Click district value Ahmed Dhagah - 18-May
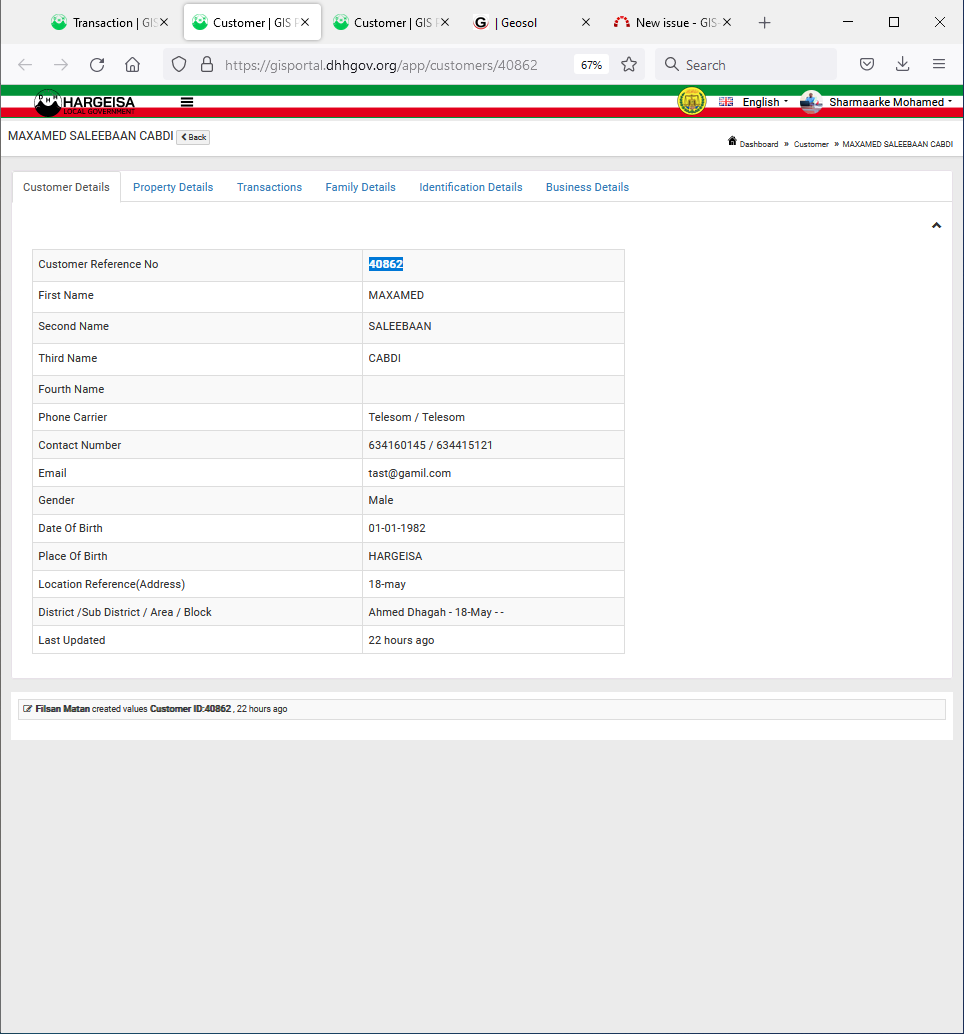The height and width of the screenshot is (1034, 964). [436, 612]
